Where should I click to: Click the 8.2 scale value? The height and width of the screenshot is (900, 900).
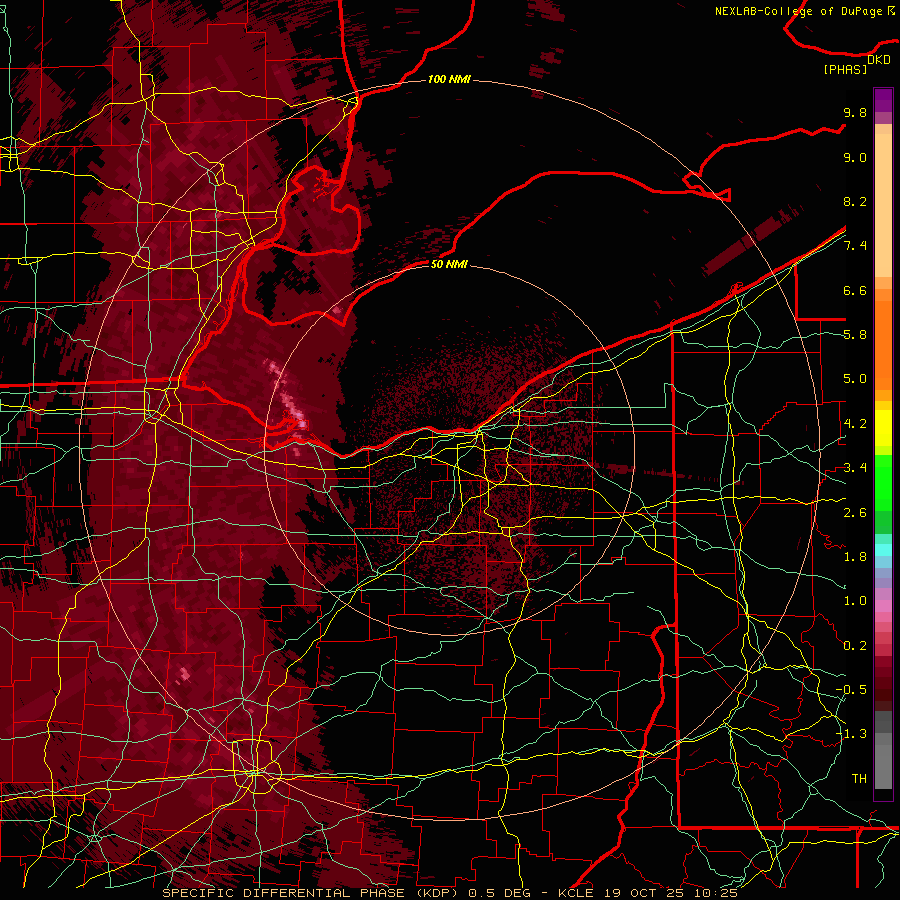(855, 202)
